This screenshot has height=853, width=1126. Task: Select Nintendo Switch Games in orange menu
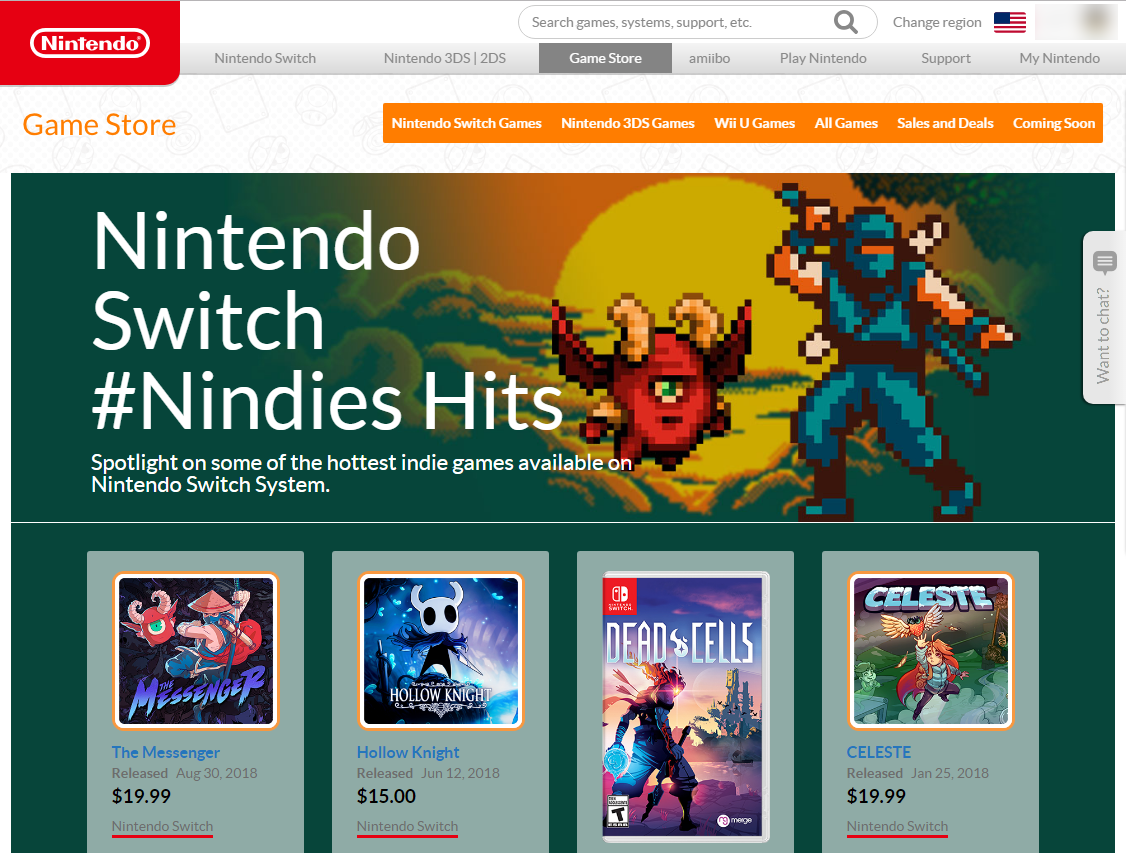point(467,123)
